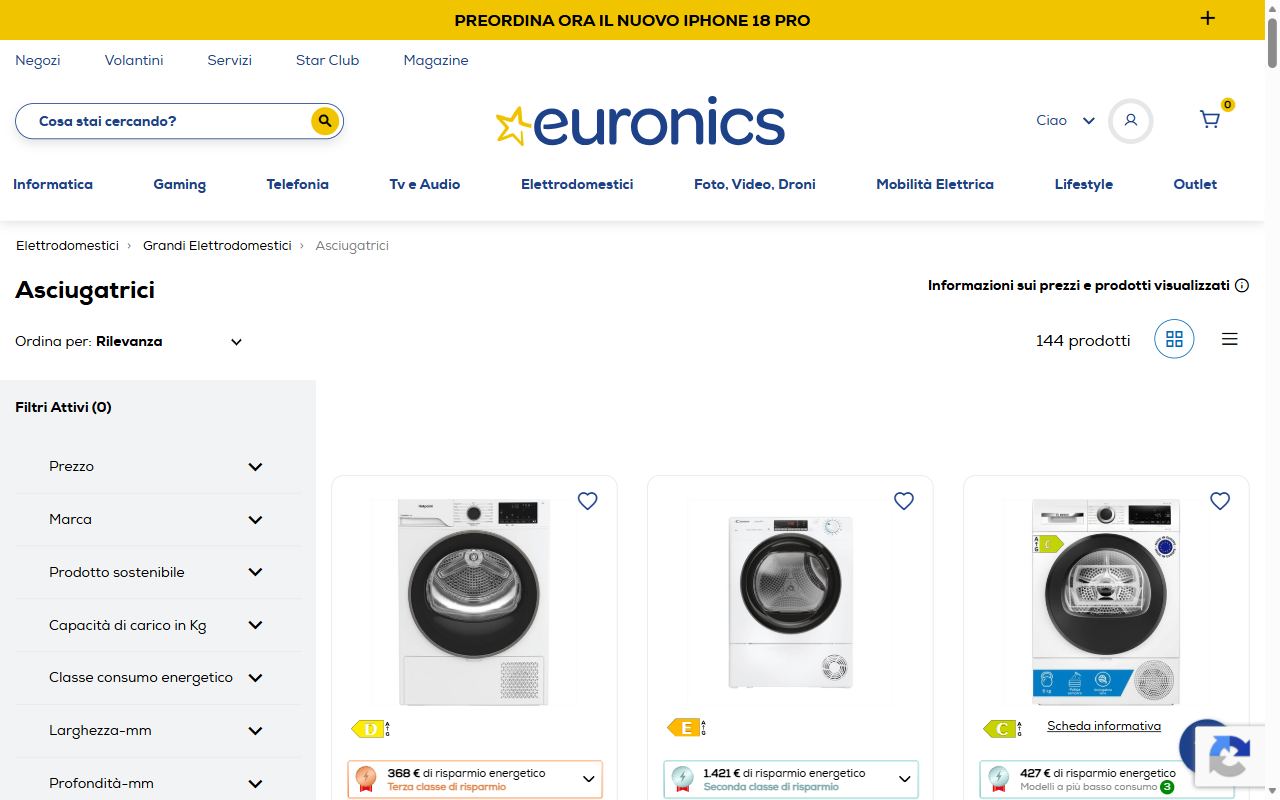Click the preordina iPhone 18 Pro banner text
The image size is (1280, 800).
(632, 20)
